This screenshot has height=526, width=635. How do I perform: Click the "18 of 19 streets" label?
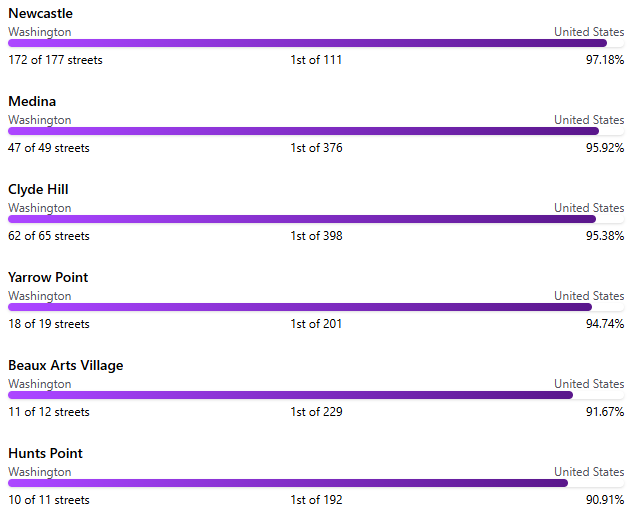click(x=49, y=324)
